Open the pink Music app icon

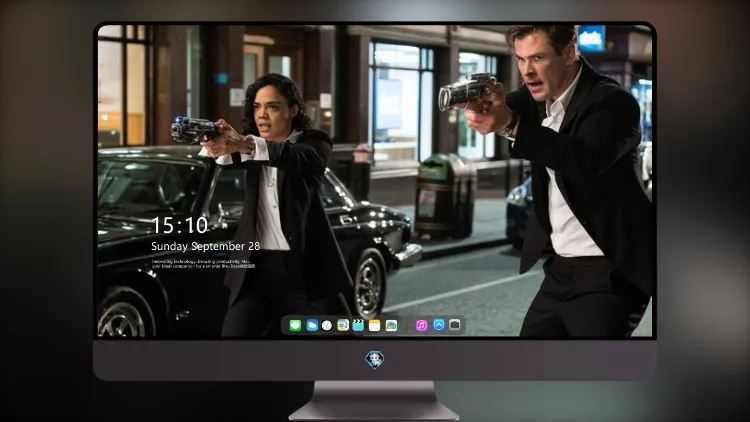point(421,326)
